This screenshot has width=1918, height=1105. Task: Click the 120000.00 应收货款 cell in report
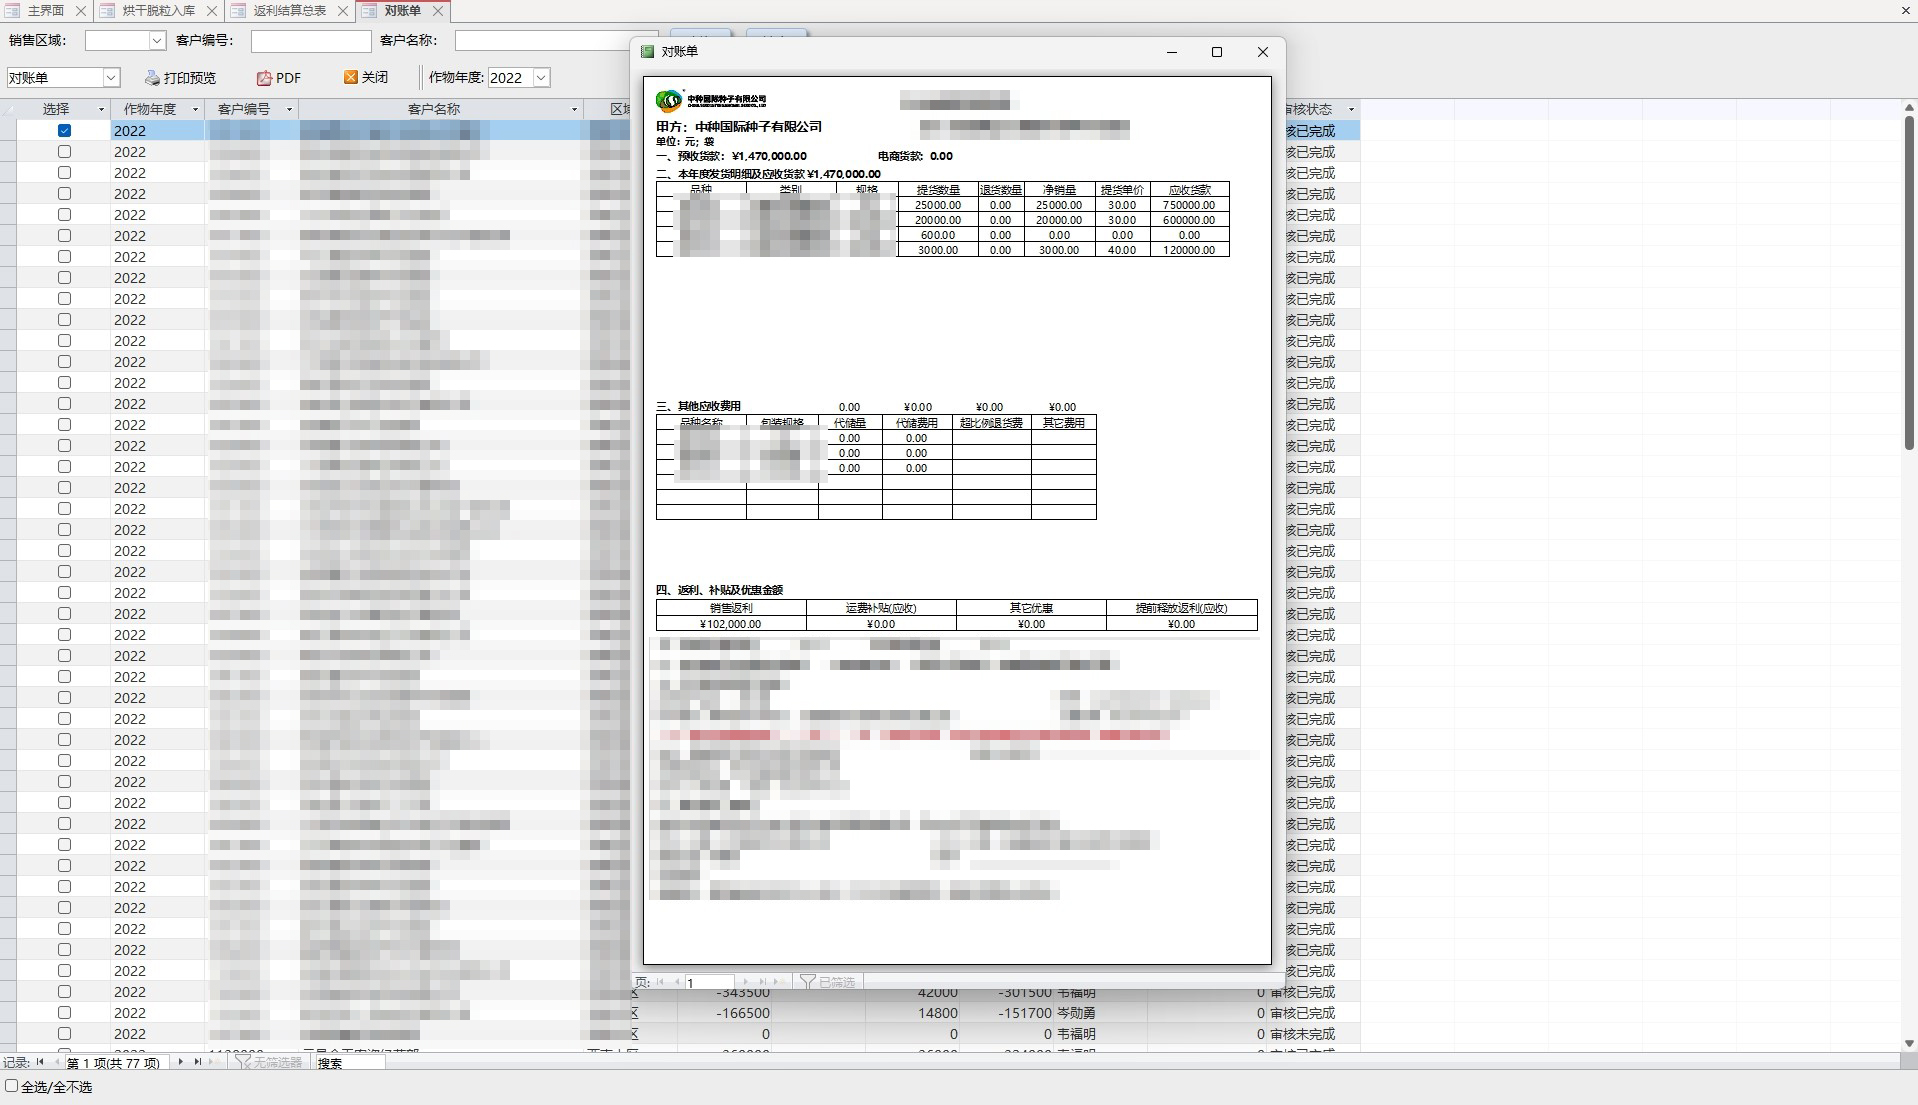(1189, 250)
